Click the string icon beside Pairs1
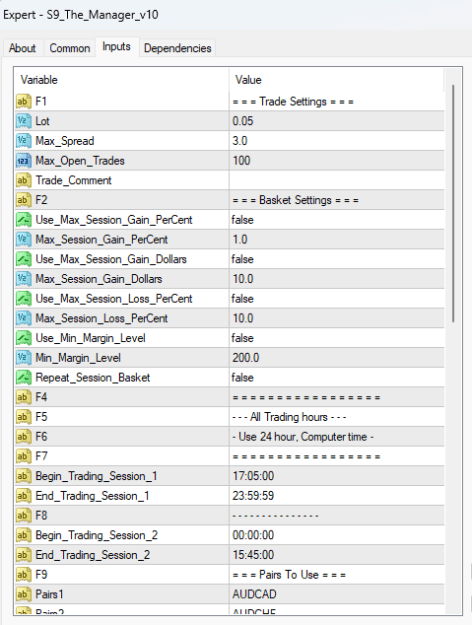 [x=24, y=594]
